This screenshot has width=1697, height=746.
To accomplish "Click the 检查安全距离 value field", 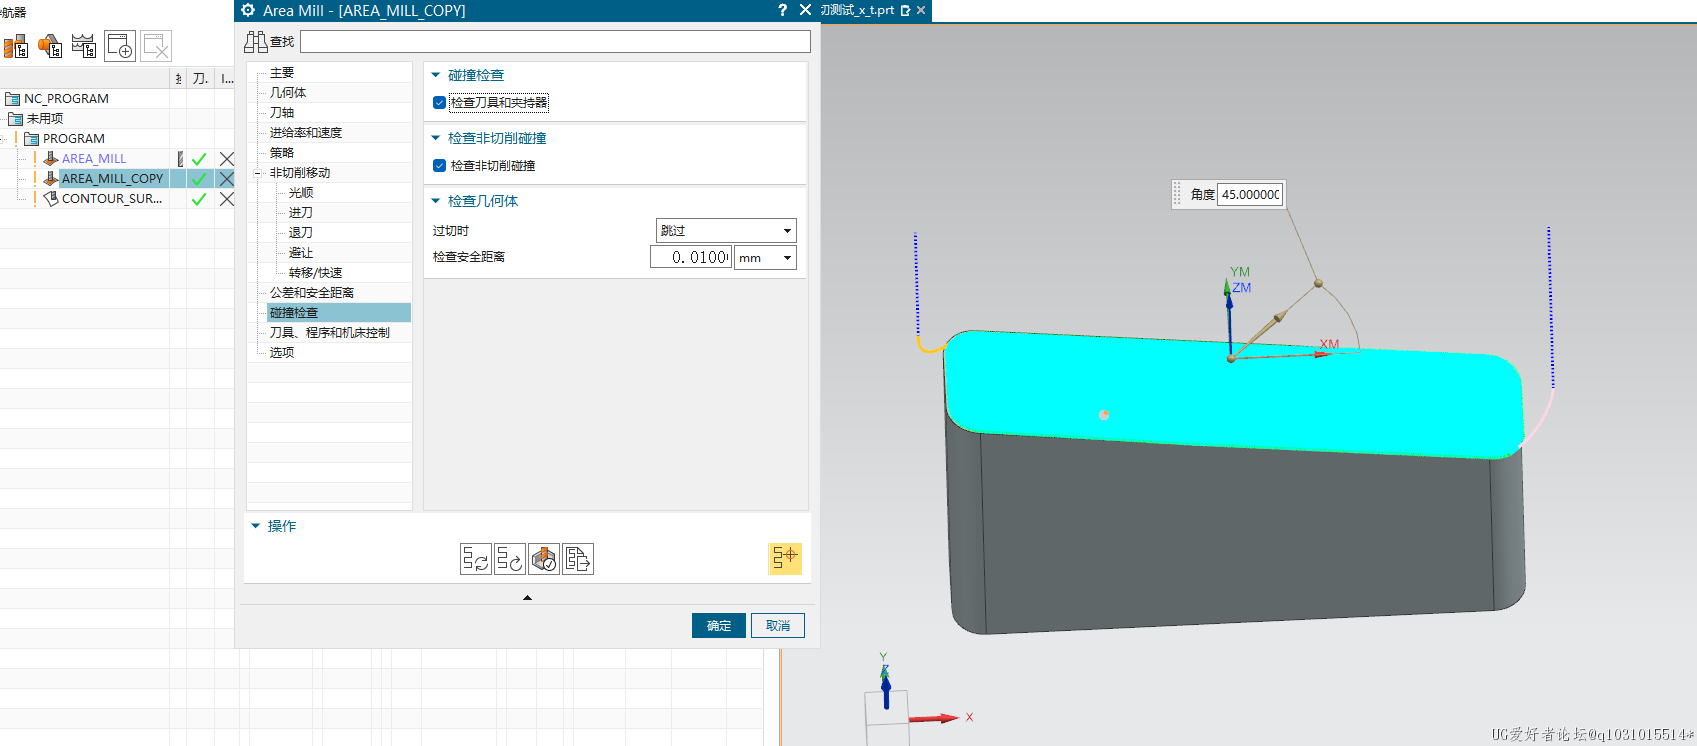I will point(691,258).
